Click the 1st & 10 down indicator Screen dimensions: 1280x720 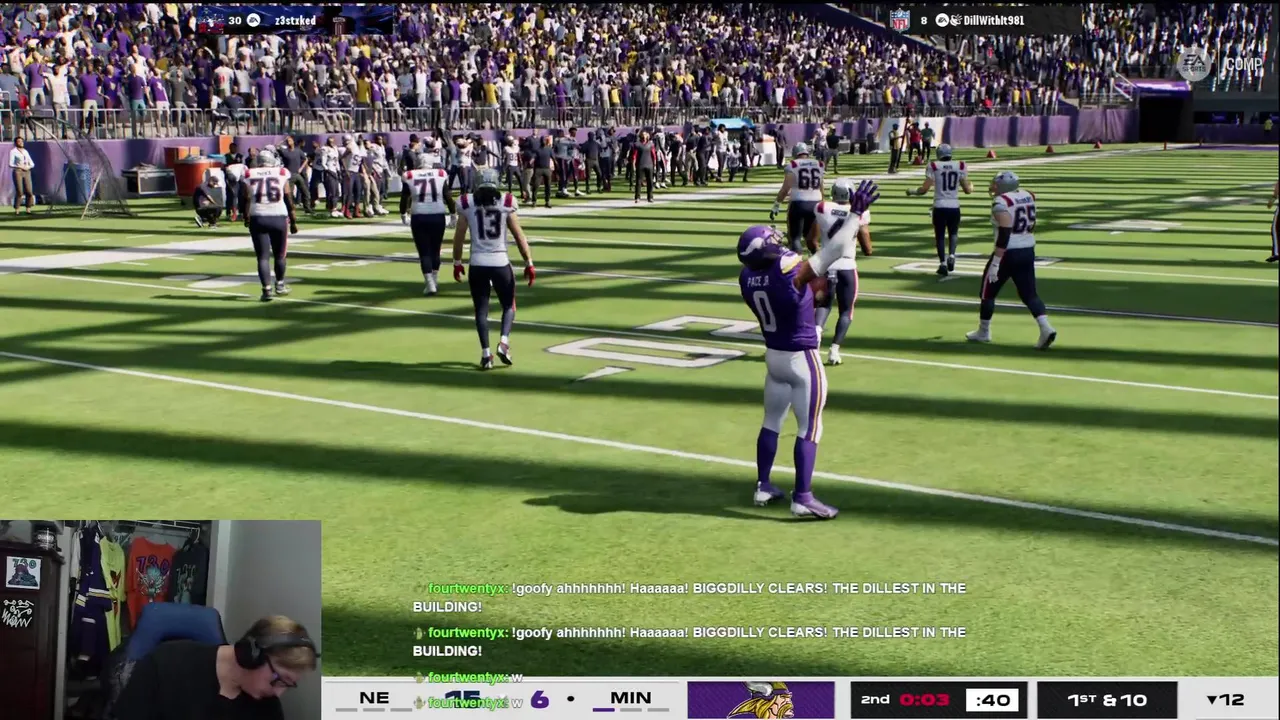[x=1107, y=699]
